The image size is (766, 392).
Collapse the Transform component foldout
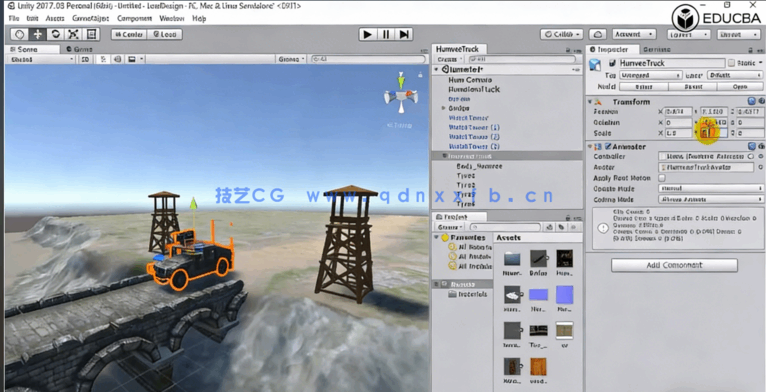tap(590, 102)
